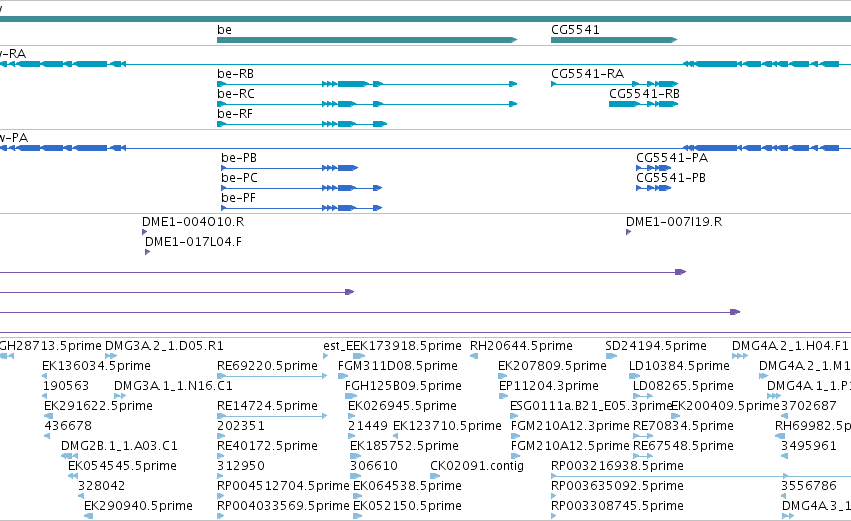The image size is (851, 521).
Task: Select the FGH125B09.5prime label
Action: 403,386
